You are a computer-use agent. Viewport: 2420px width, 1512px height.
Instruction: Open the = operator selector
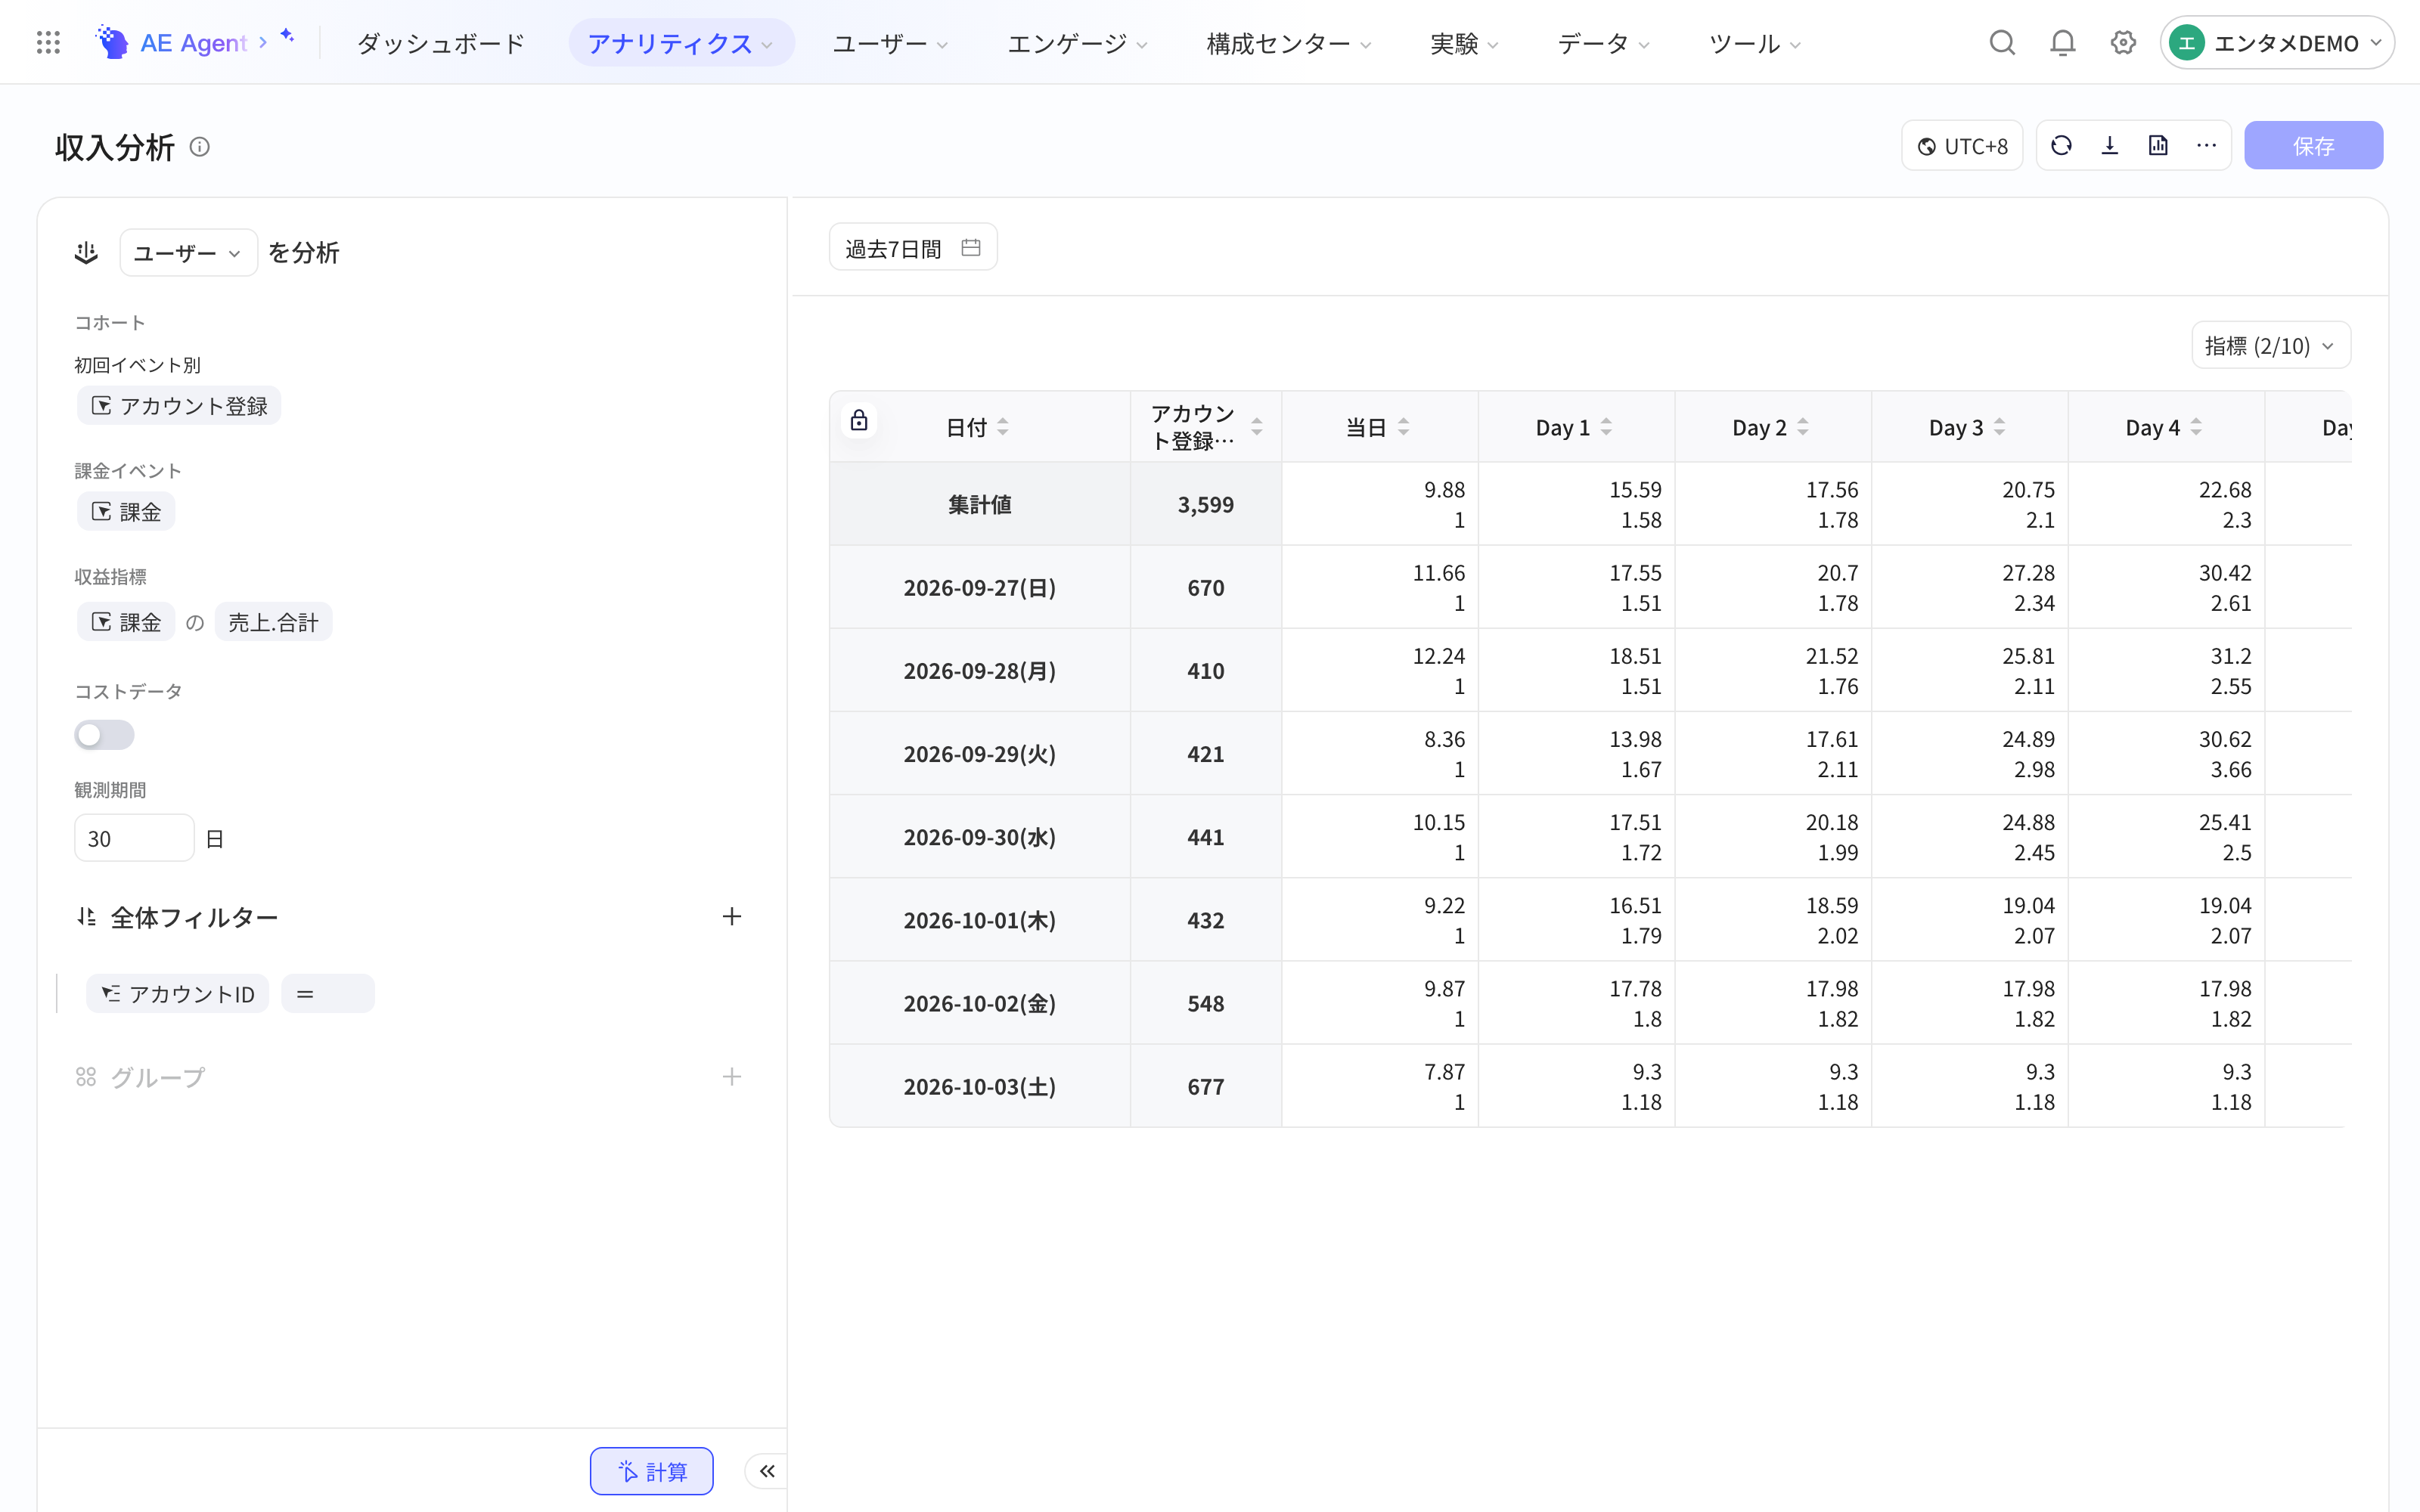click(x=328, y=994)
